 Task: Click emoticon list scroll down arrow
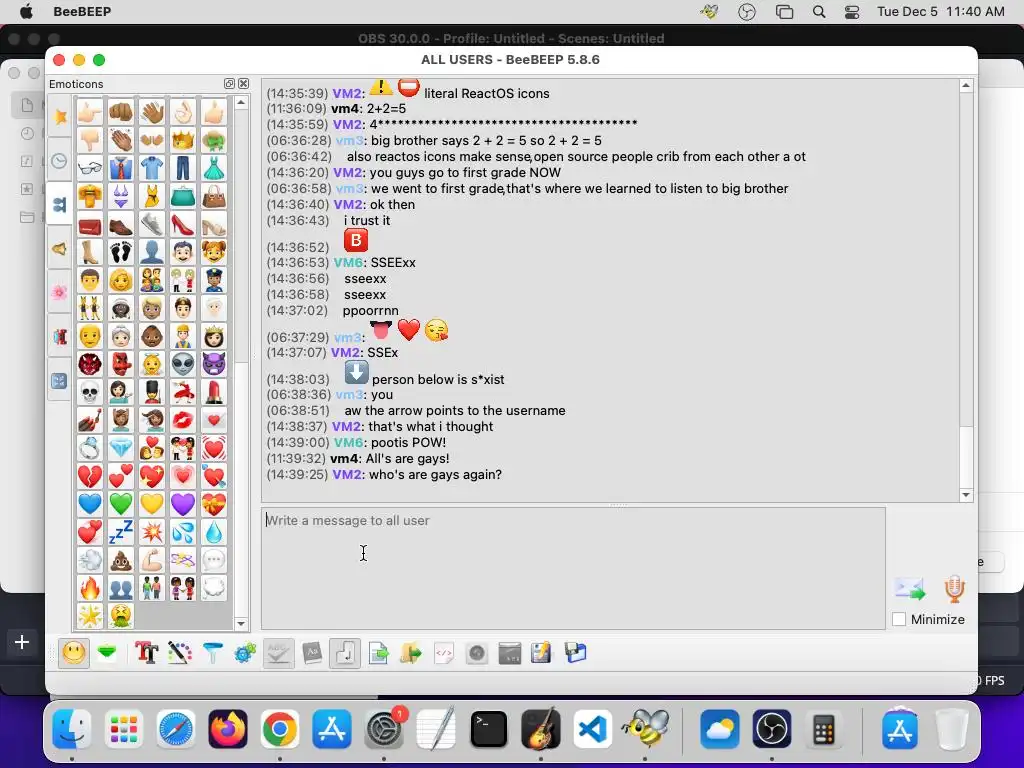241,623
